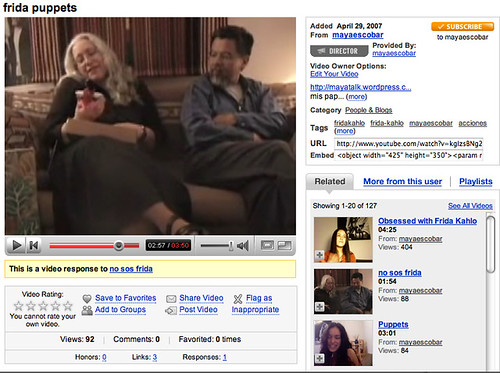Expand the description with more link
Screen dimensions: 500x373
coord(356,97)
